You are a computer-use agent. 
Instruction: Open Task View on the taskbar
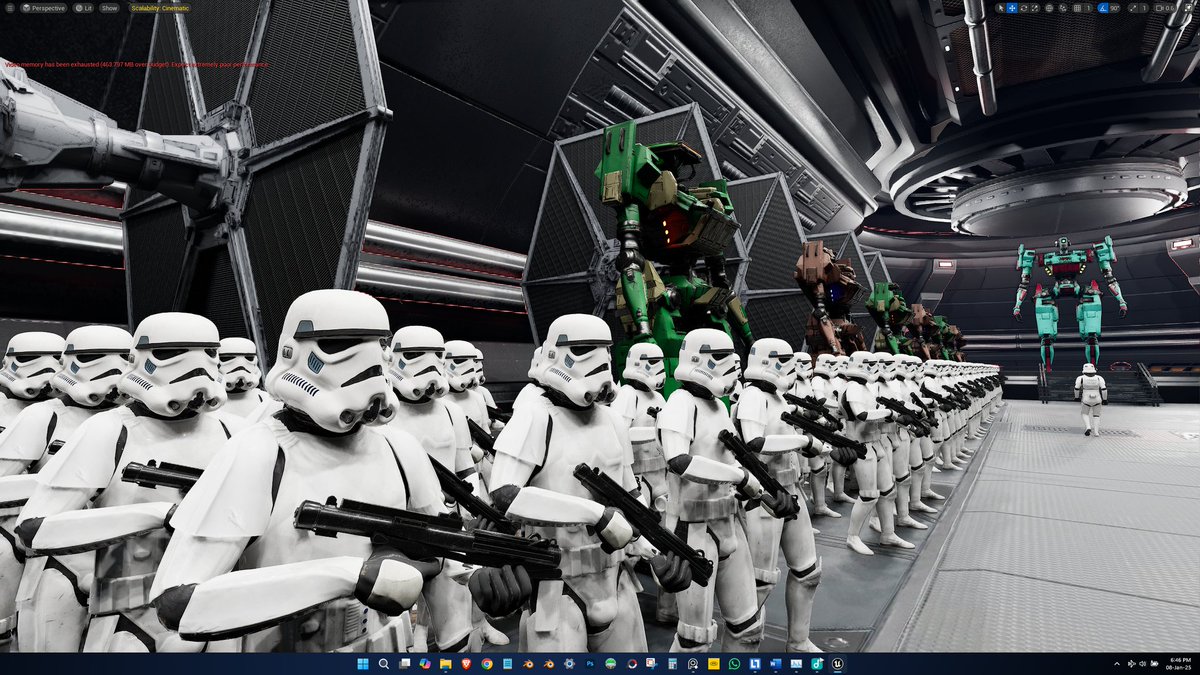[x=404, y=664]
